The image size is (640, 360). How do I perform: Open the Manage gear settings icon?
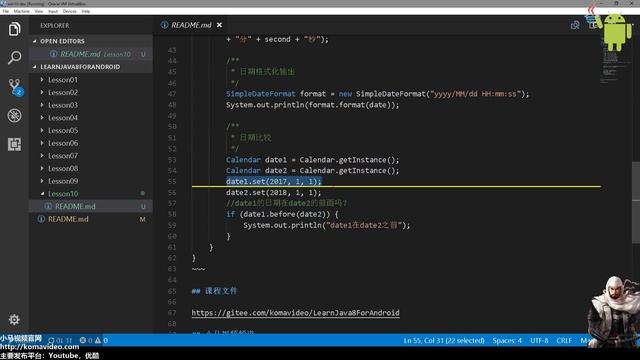14,319
